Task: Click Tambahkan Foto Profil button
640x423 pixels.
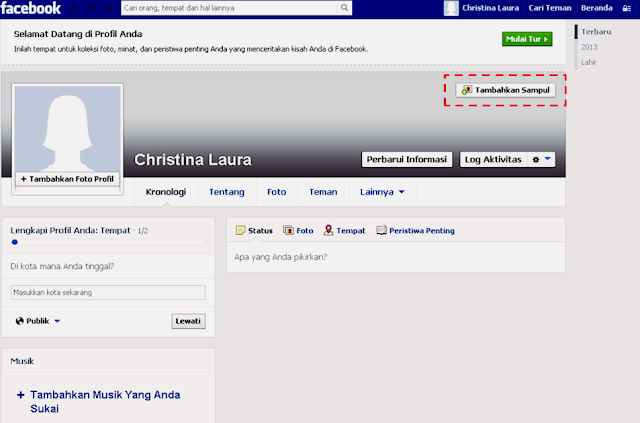Action: click(67, 179)
